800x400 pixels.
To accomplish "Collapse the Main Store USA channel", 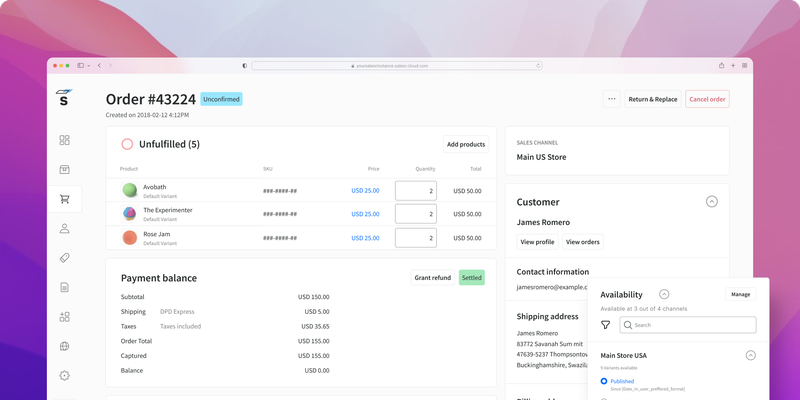I will click(751, 356).
